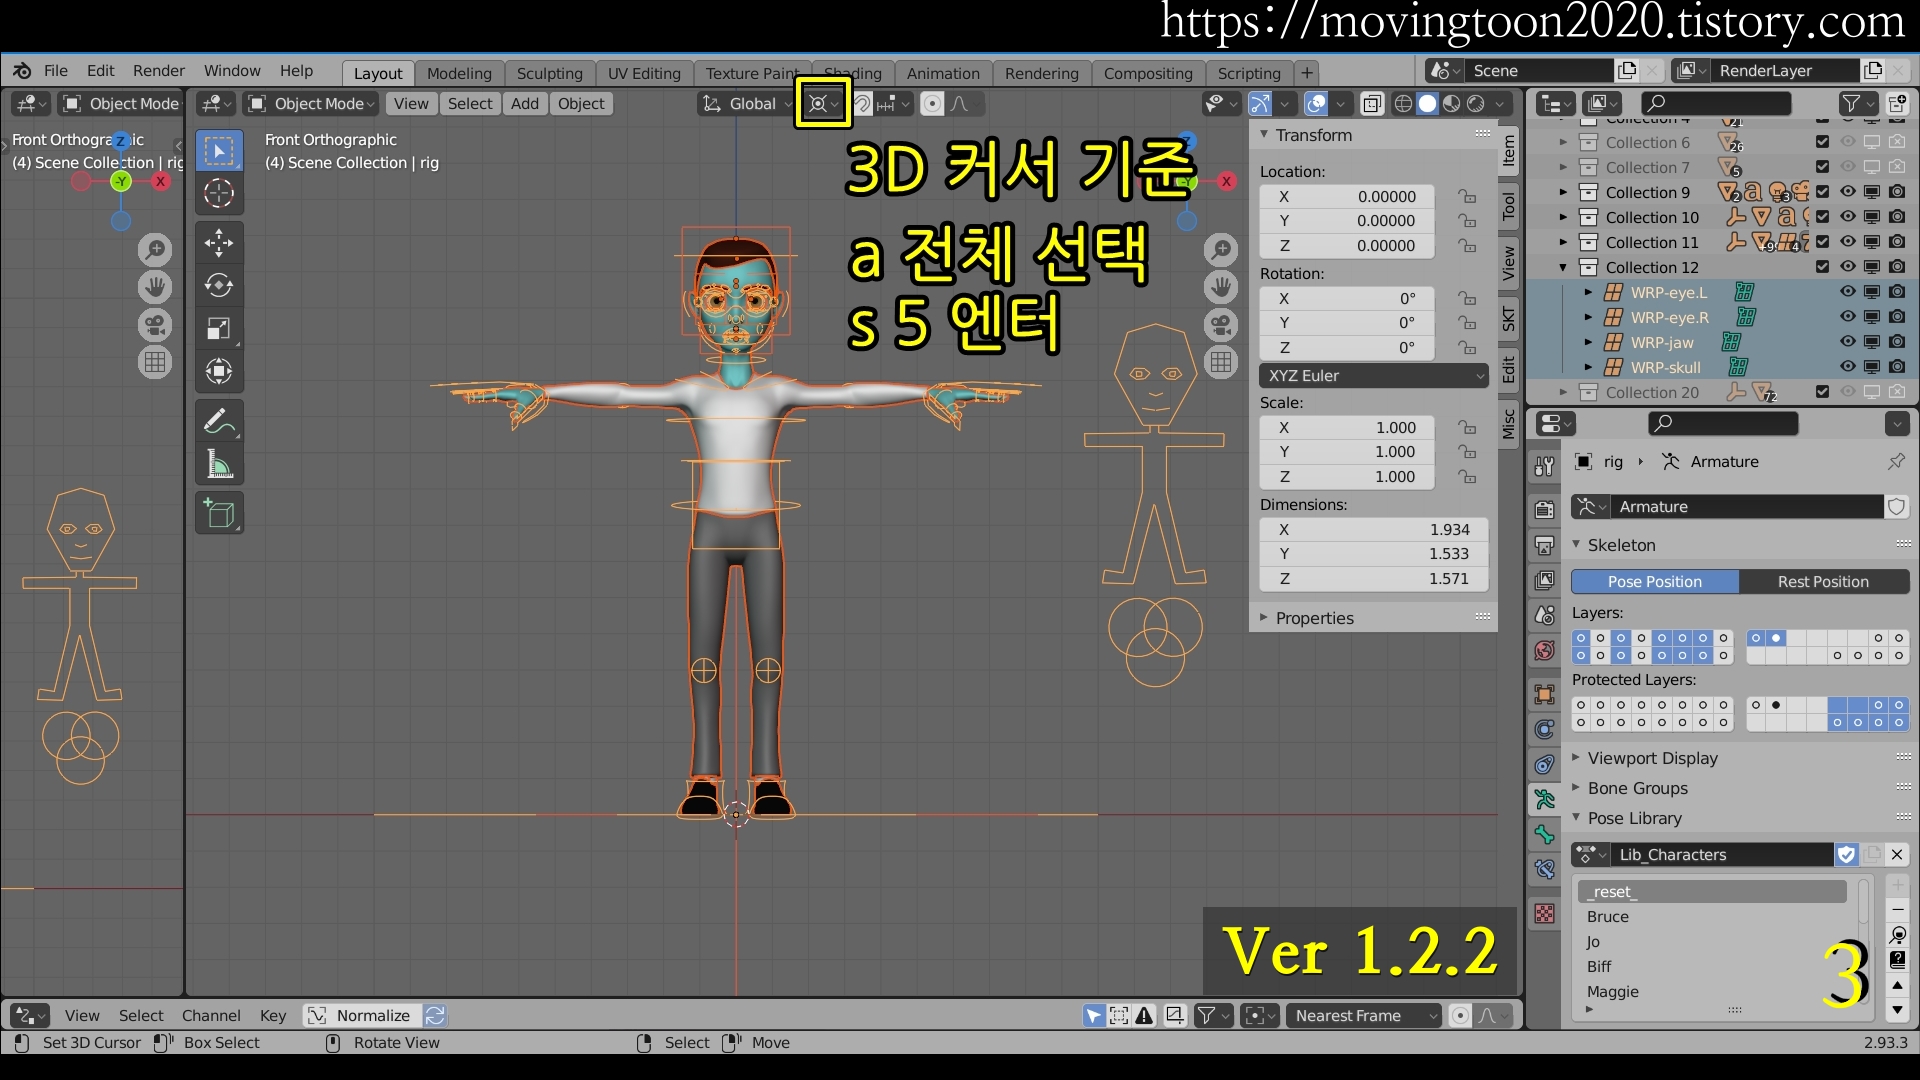Viewport: 1920px width, 1080px height.
Task: Switch to the Modeling workspace tab
Action: click(x=459, y=73)
